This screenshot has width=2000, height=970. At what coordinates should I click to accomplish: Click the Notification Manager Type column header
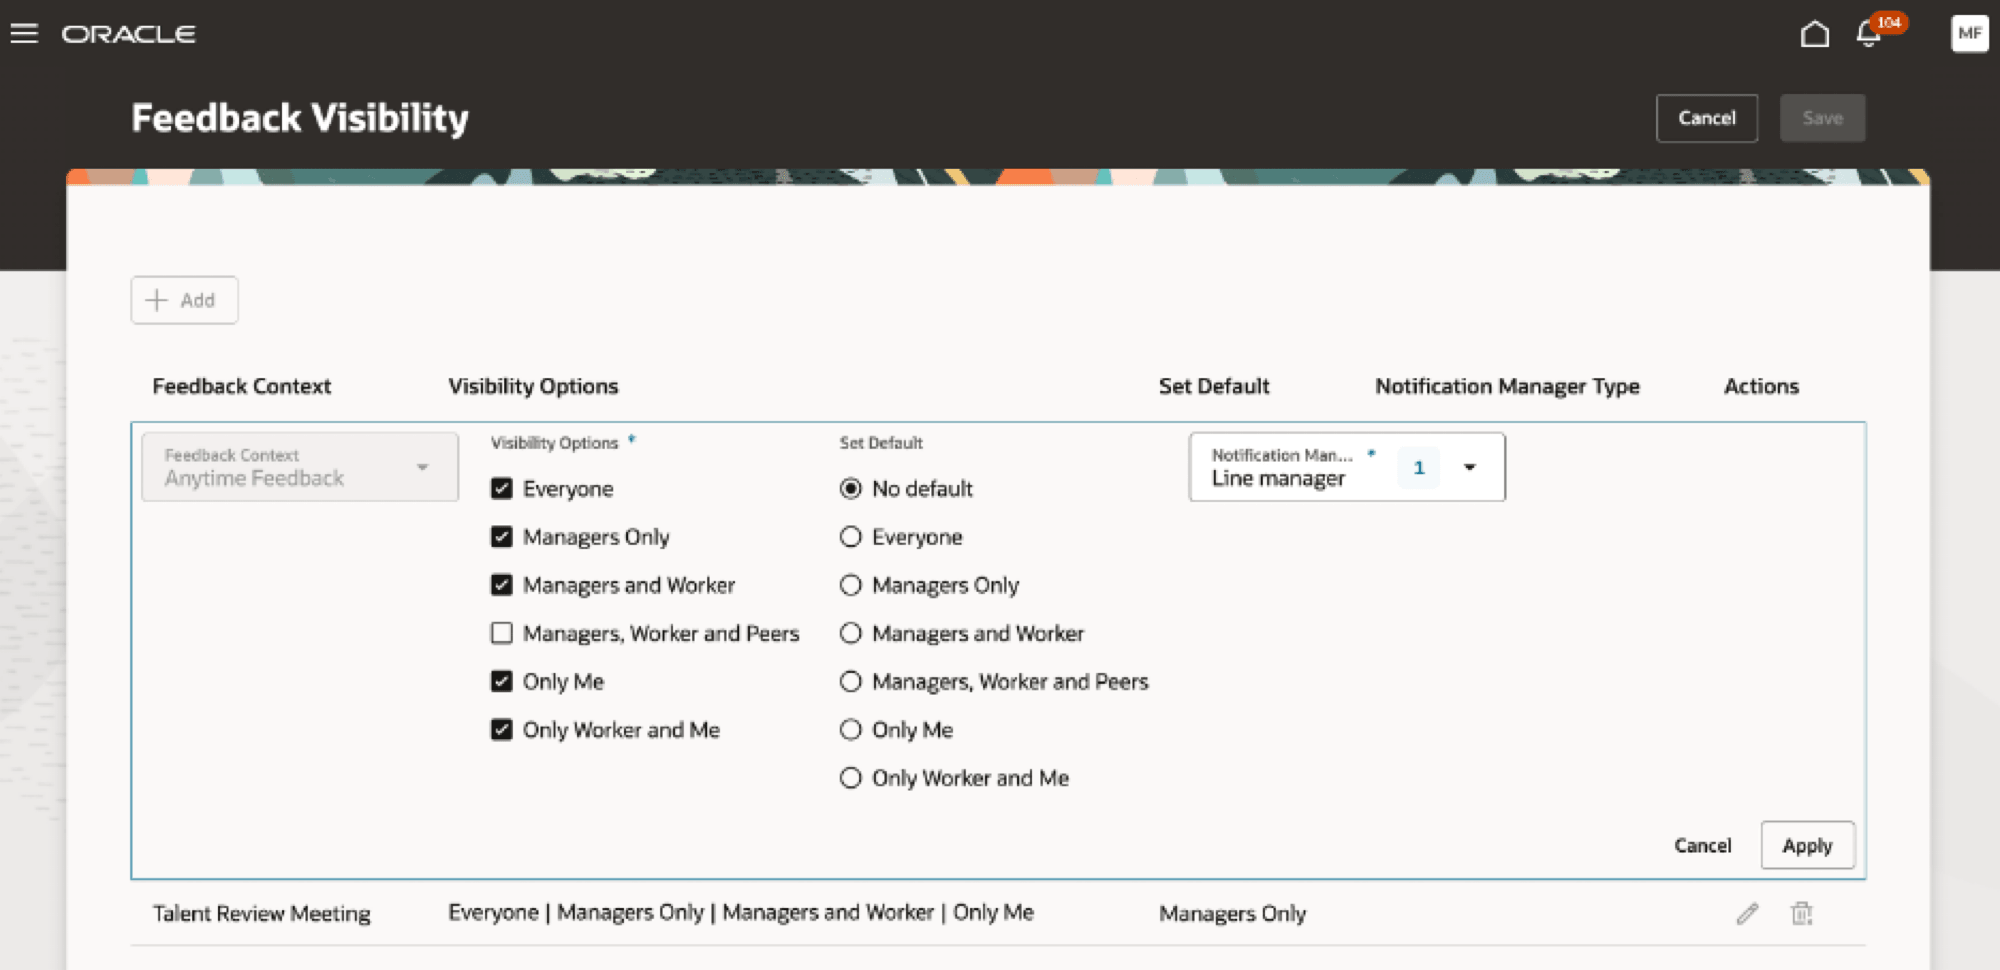[x=1507, y=386]
